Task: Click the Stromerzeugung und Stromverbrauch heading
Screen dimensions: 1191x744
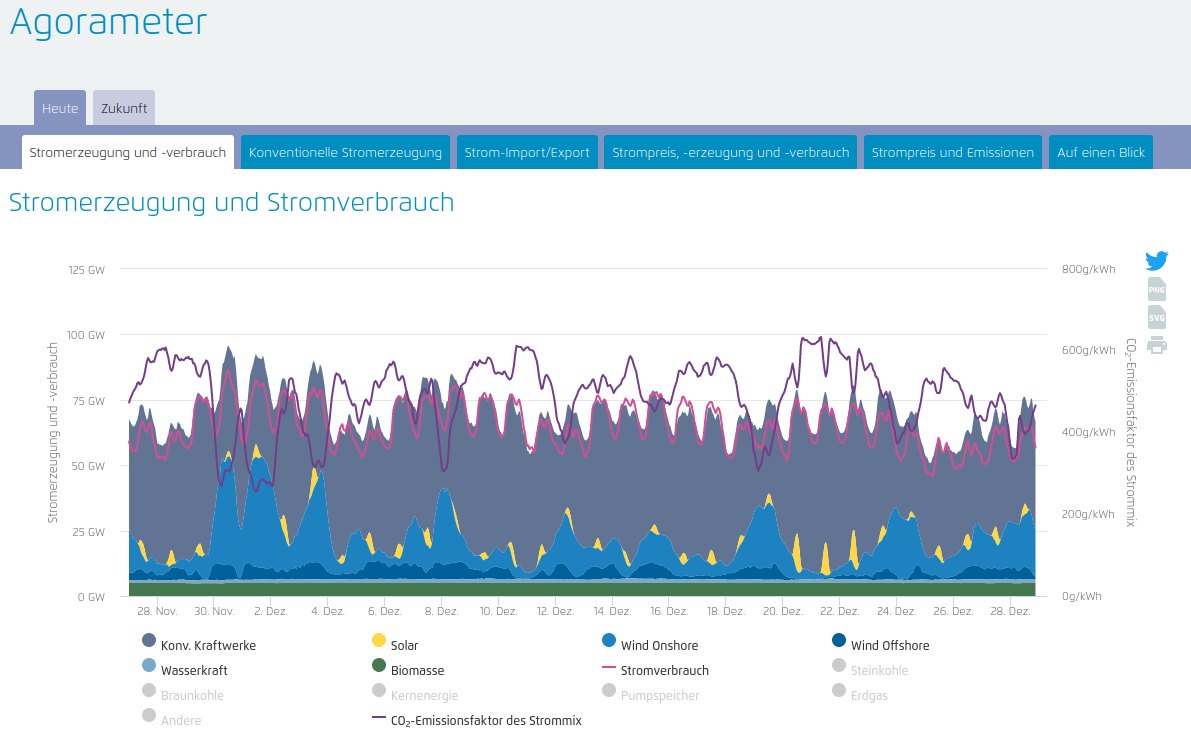Action: pyautogui.click(x=232, y=202)
